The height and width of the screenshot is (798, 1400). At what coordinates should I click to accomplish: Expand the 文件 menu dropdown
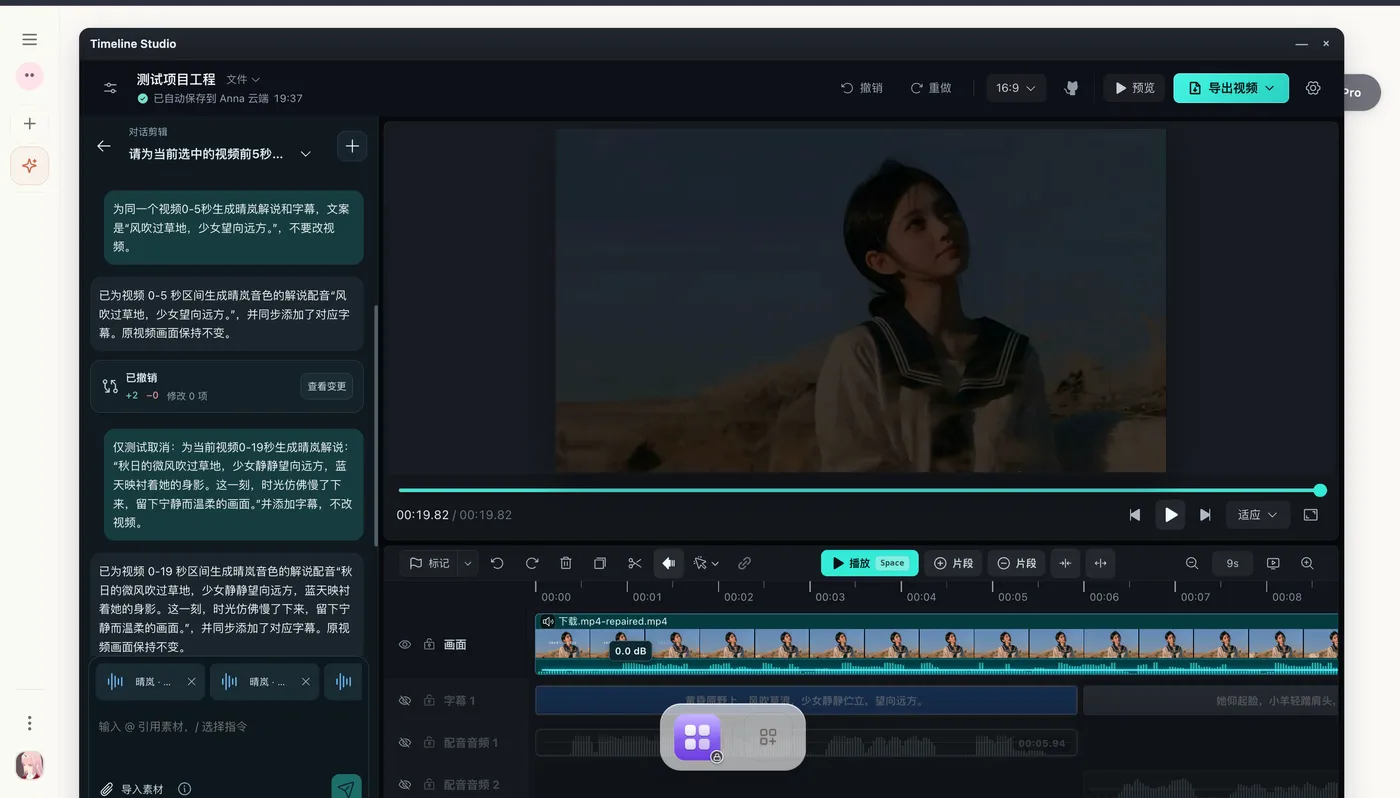(x=243, y=79)
